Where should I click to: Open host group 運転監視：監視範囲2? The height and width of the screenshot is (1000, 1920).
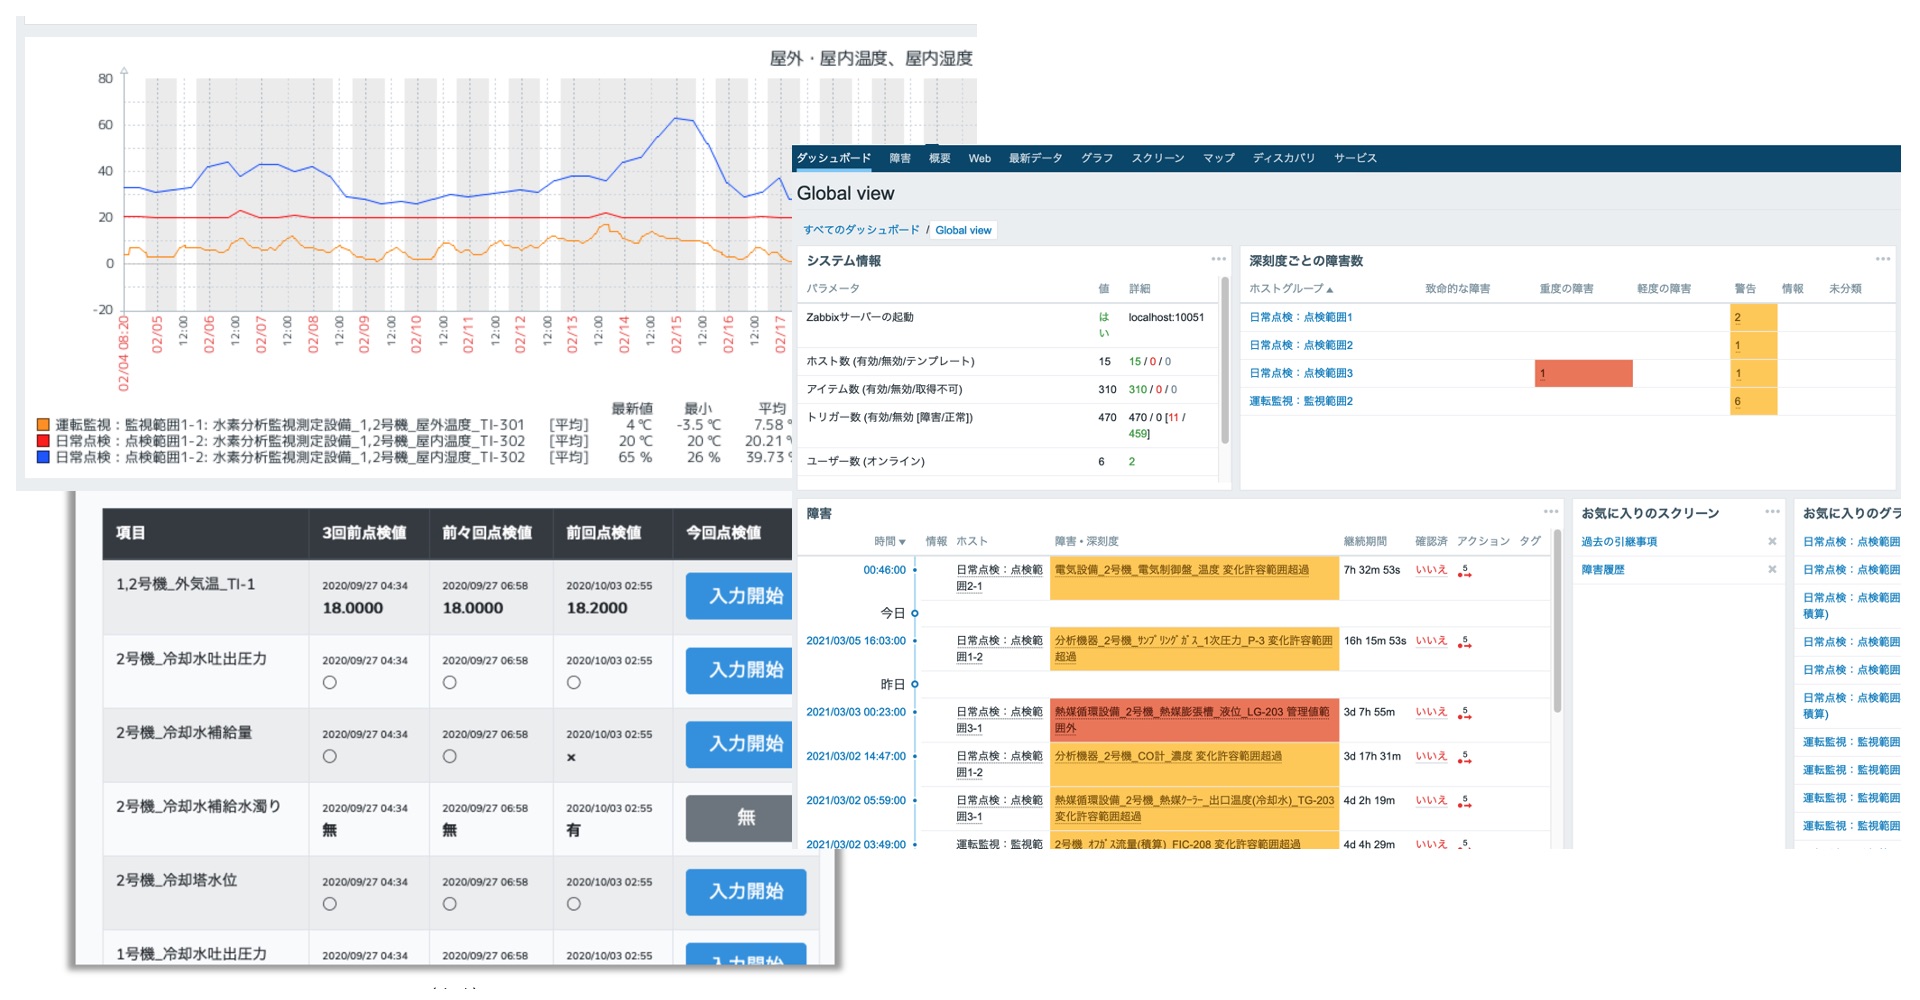click(x=1300, y=401)
